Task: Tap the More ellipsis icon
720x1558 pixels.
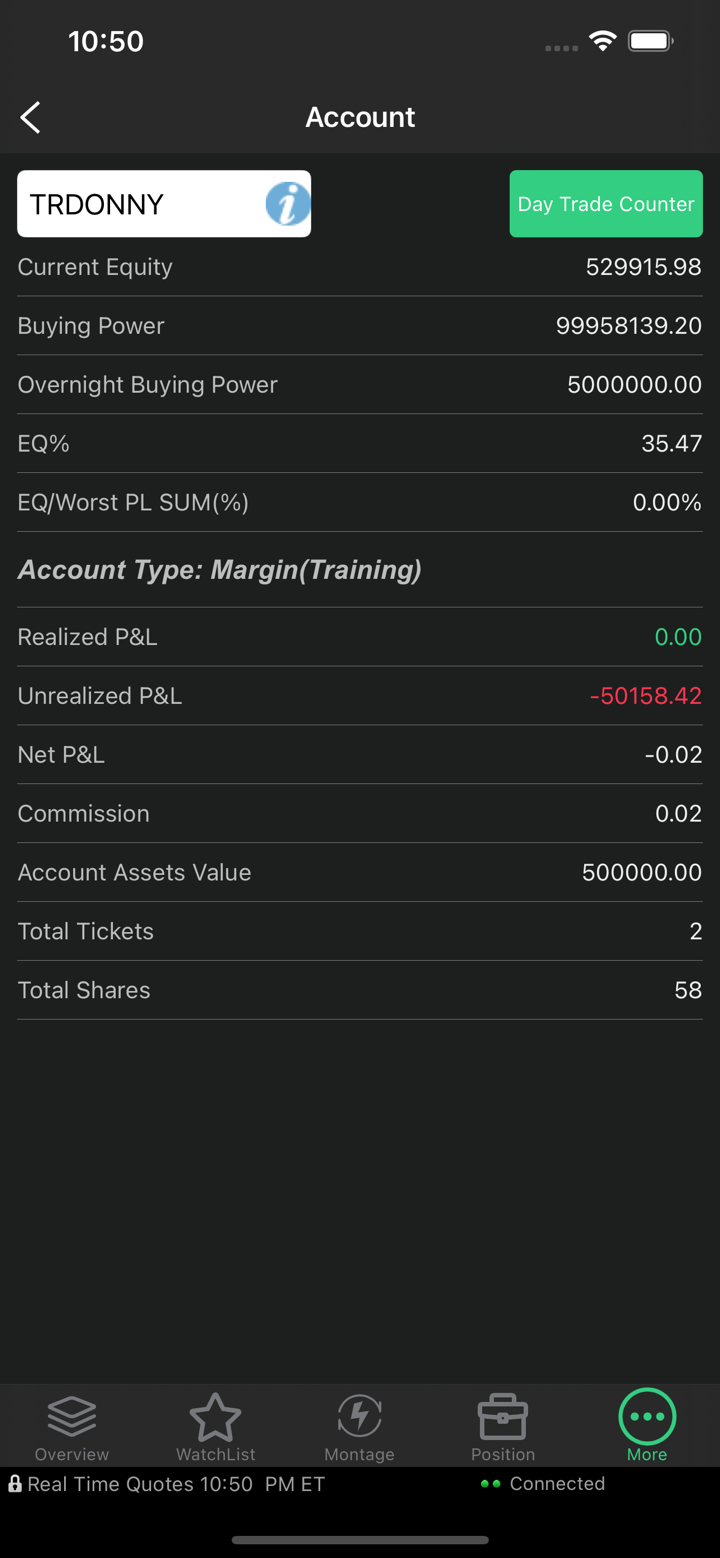Action: [x=647, y=1416]
